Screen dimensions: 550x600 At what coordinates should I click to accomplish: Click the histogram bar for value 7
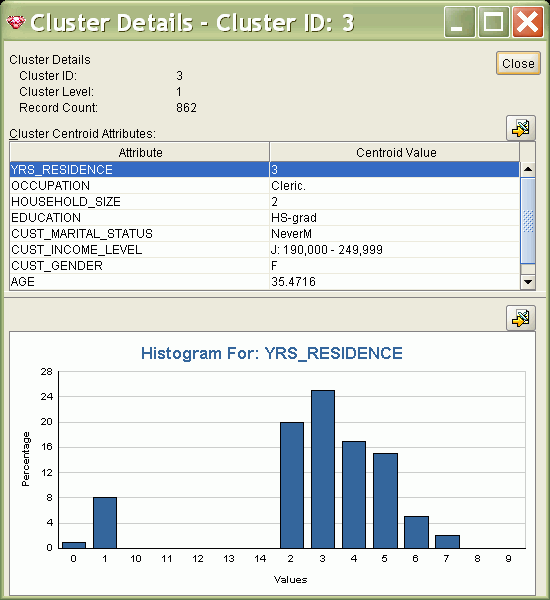pos(447,542)
